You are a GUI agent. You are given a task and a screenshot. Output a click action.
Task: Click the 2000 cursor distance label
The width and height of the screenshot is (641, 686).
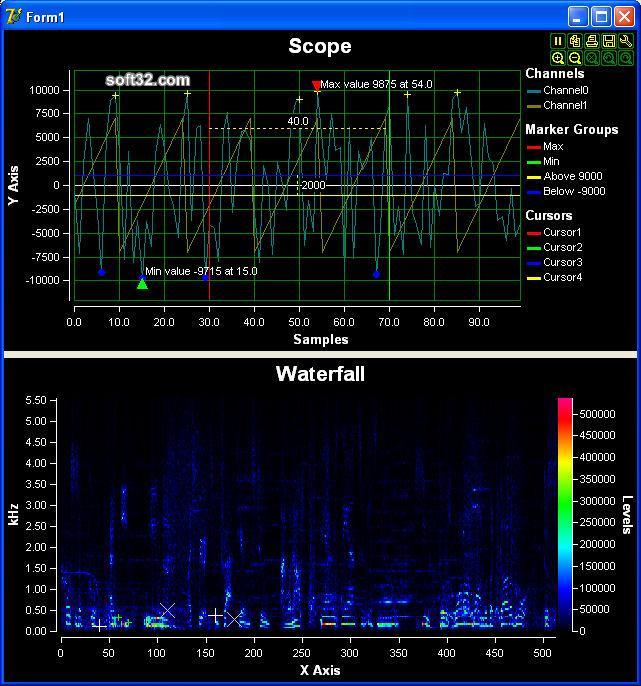313,185
